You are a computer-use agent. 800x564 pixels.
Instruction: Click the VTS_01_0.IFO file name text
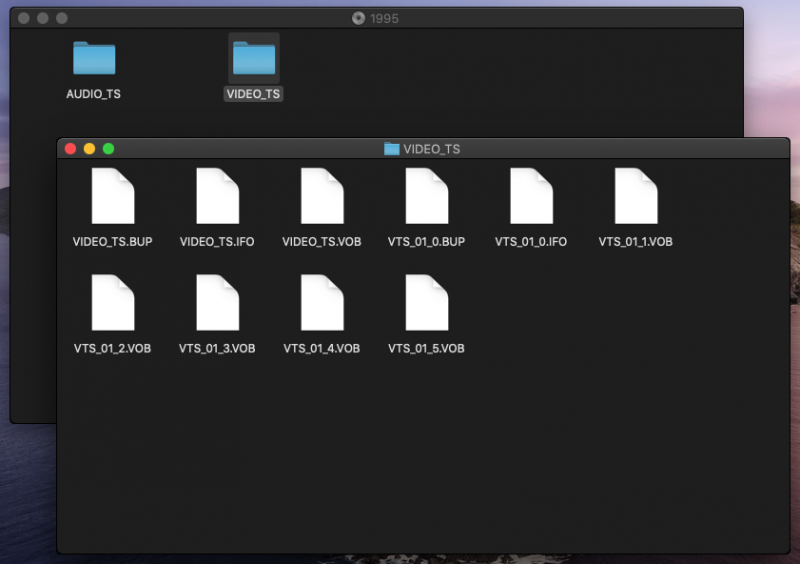click(531, 241)
